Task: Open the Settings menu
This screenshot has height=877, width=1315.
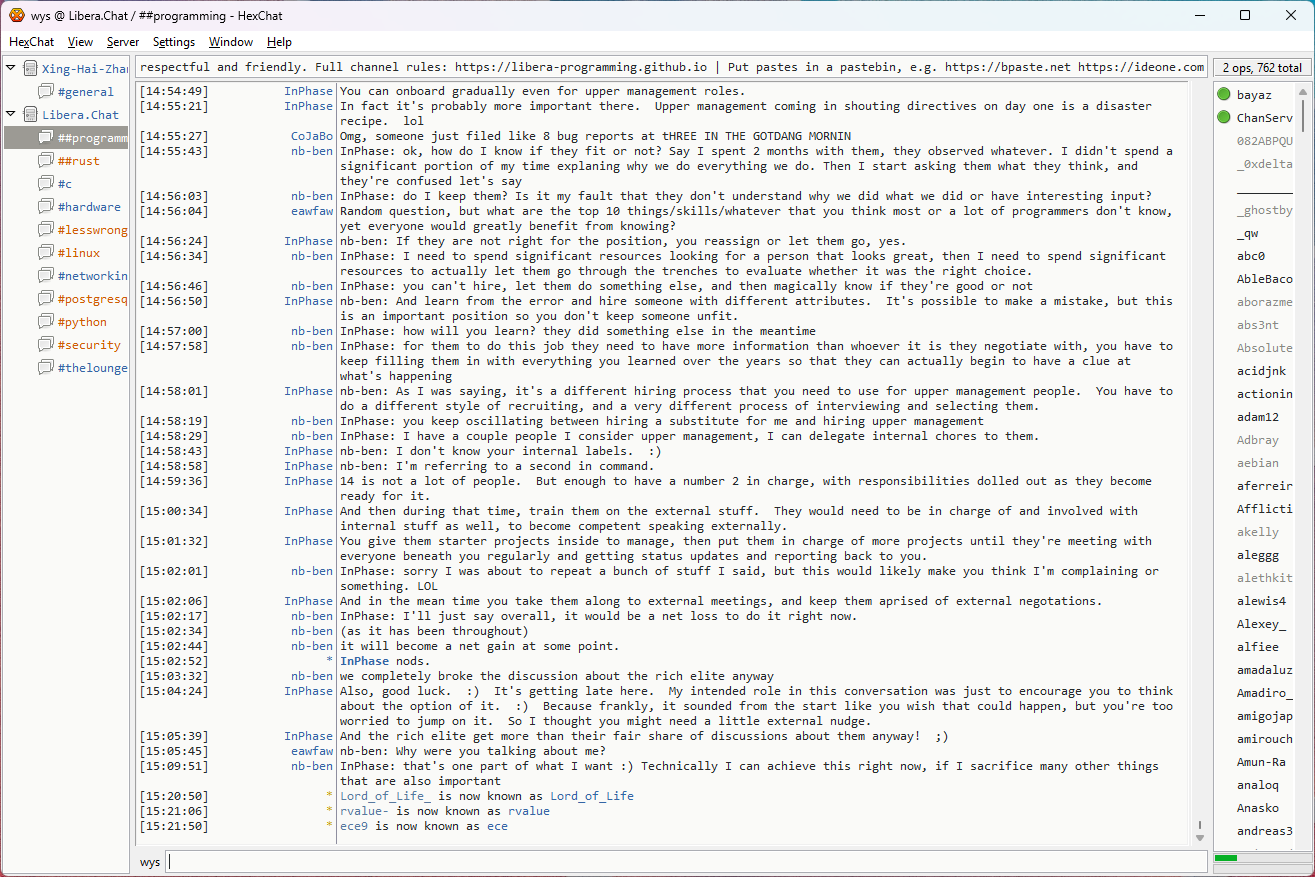Action: 174,42
